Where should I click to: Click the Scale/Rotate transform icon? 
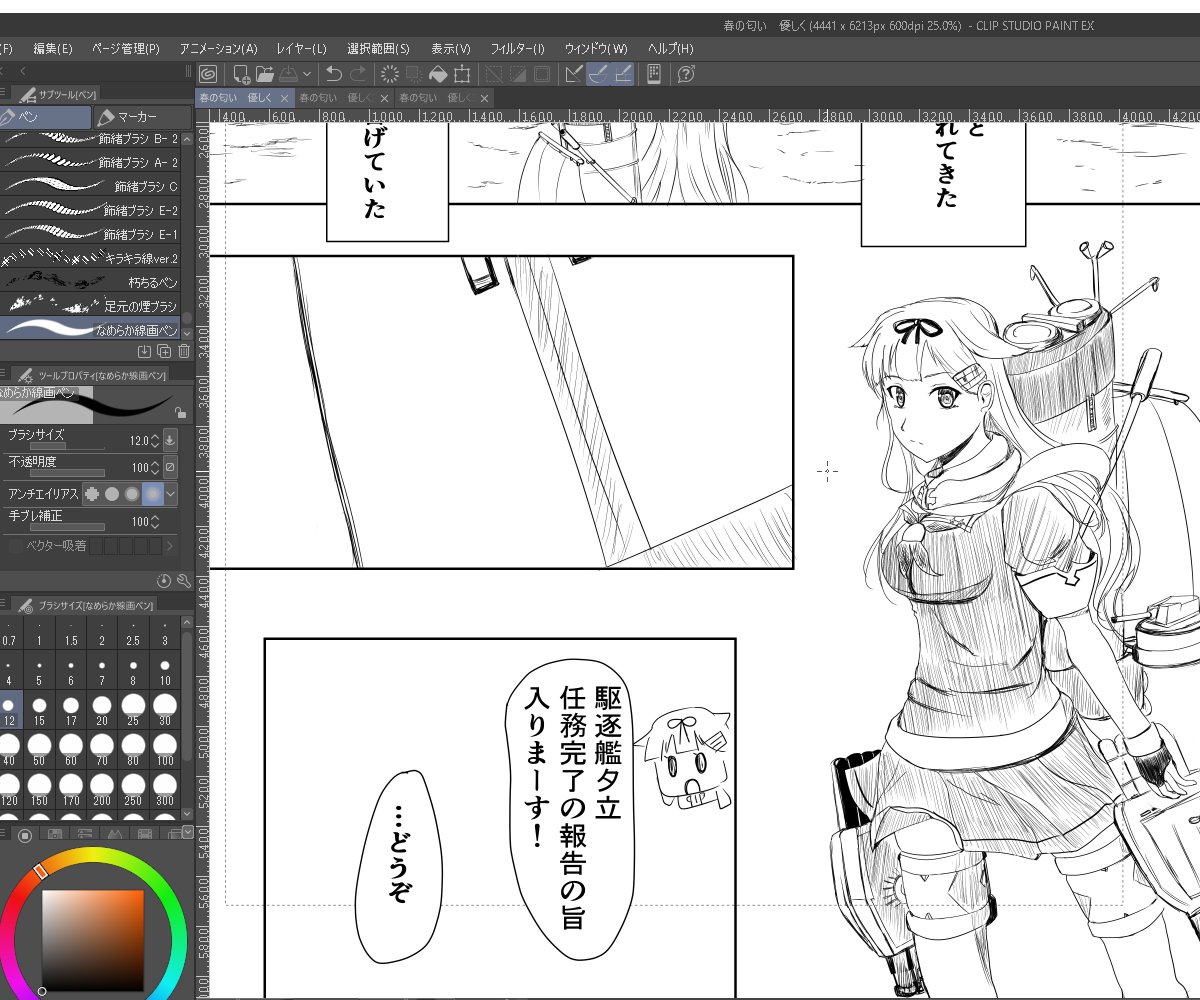point(462,73)
